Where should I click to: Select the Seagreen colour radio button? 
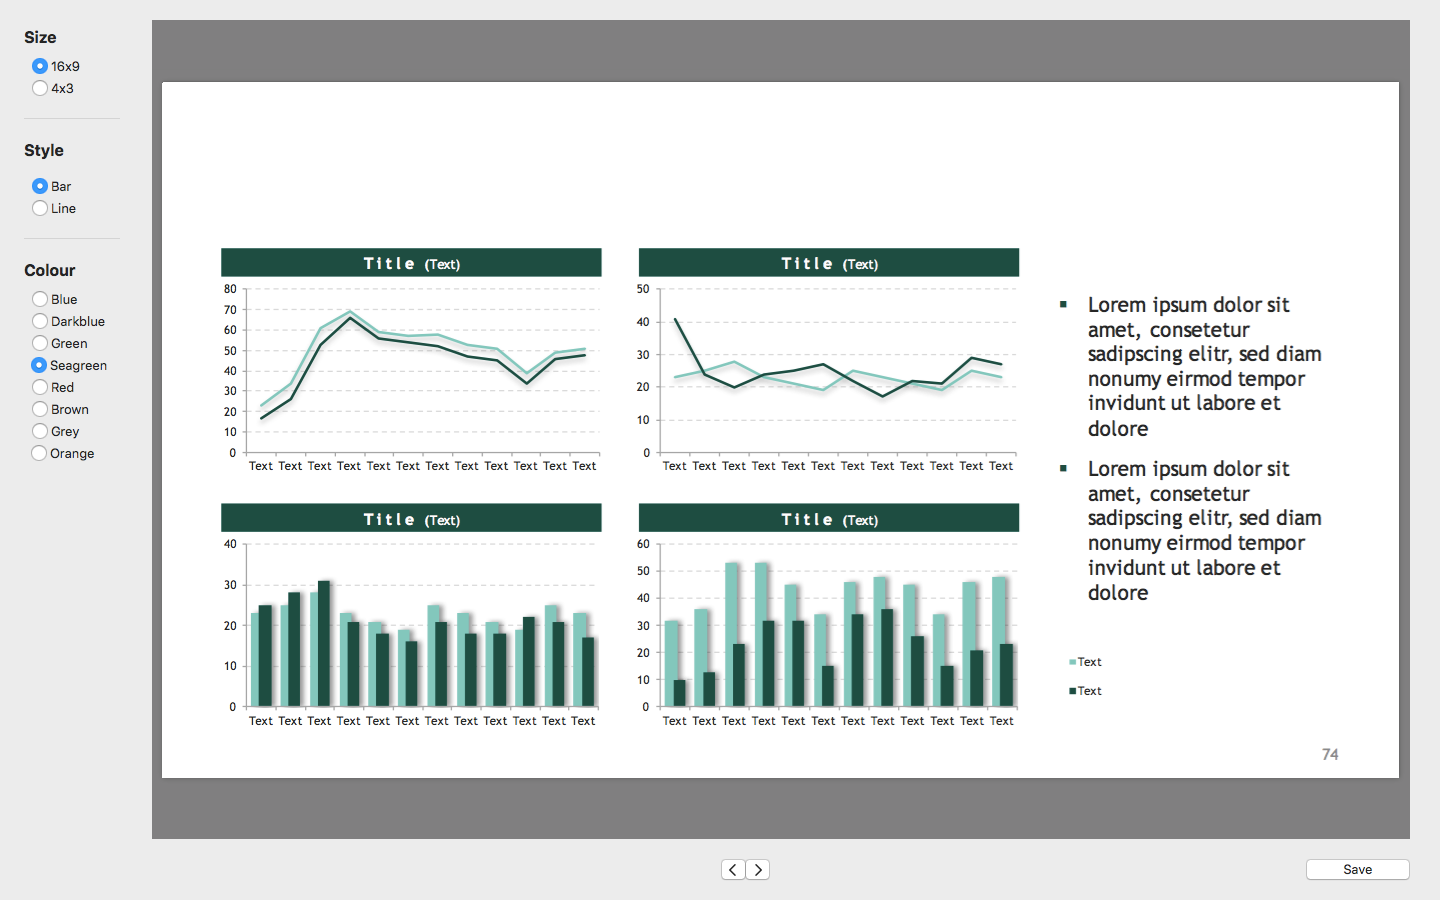[40, 365]
